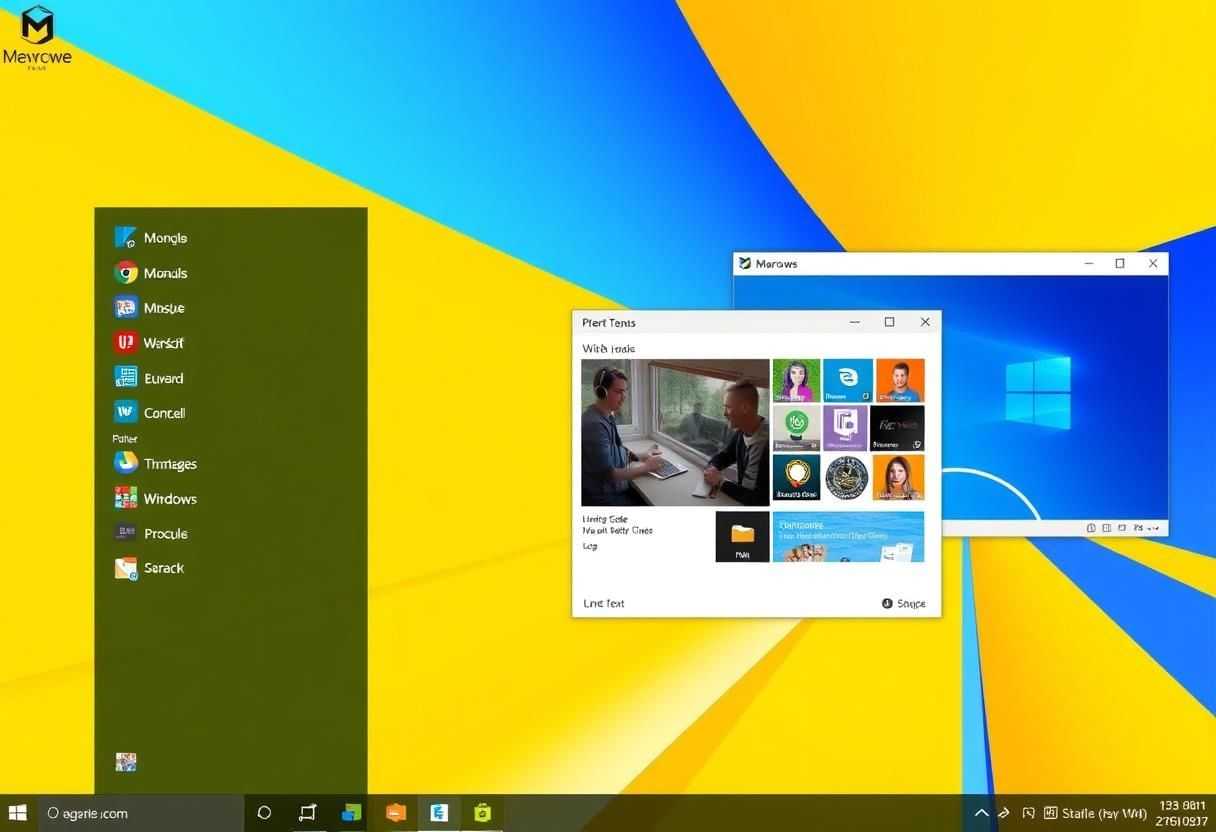Open the orange app on the taskbar
Screen dimensions: 1216x832
click(x=396, y=813)
